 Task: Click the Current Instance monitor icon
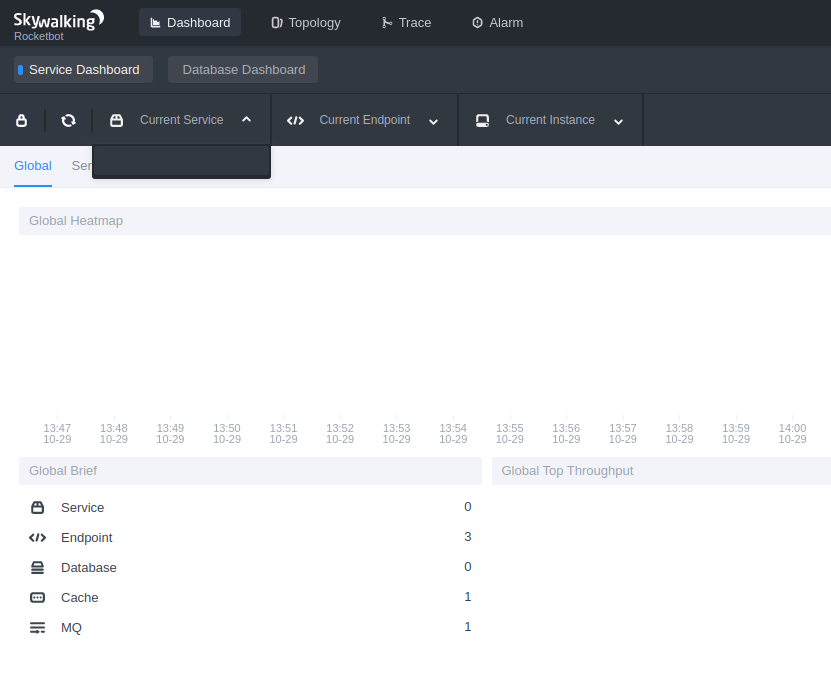[x=482, y=120]
